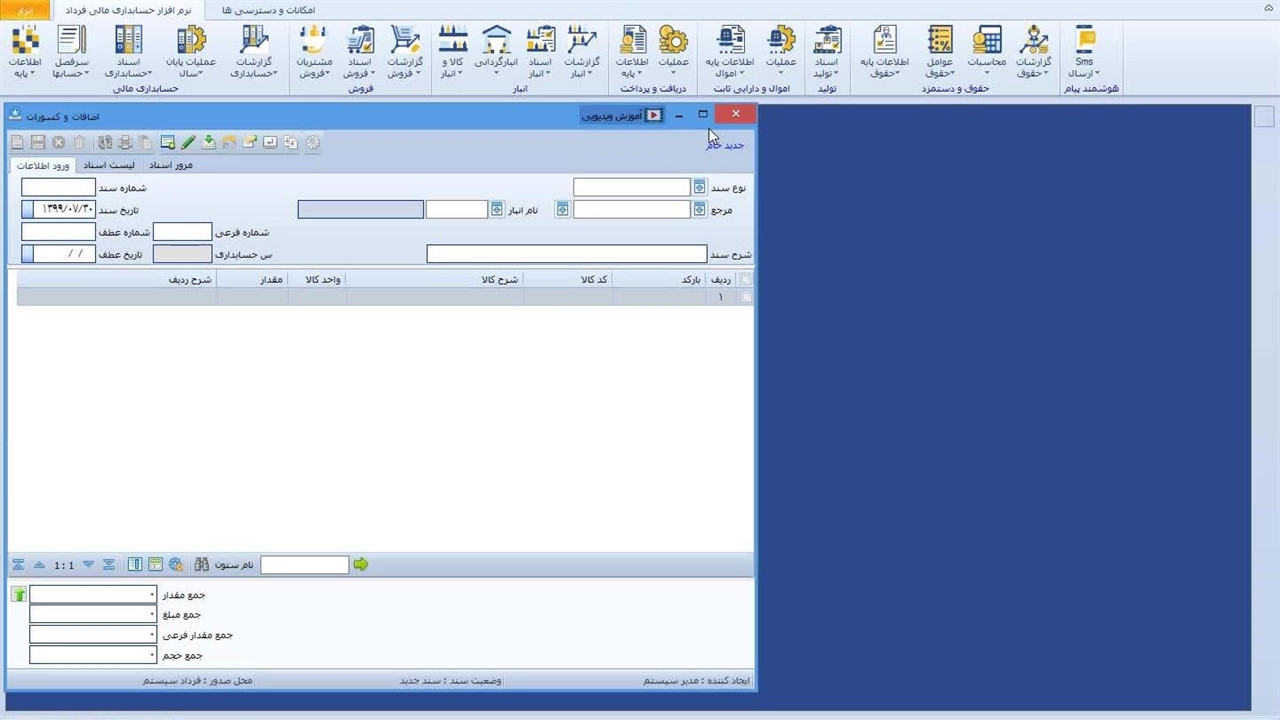This screenshot has width=1280, height=720.
Task: Open the نوع سند lookup selector
Action: pos(700,188)
